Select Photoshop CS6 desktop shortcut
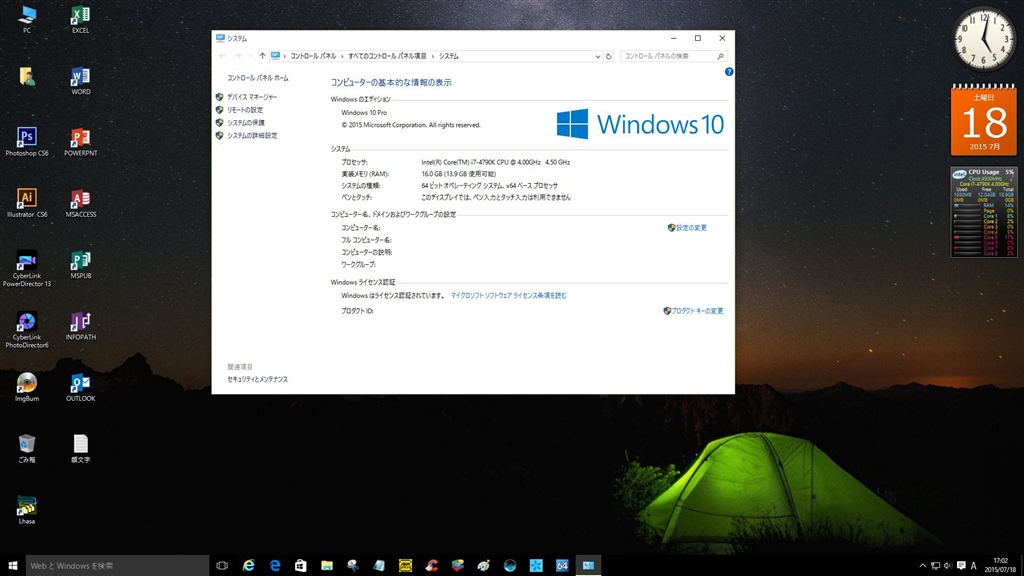The height and width of the screenshot is (576, 1024). pos(27,142)
